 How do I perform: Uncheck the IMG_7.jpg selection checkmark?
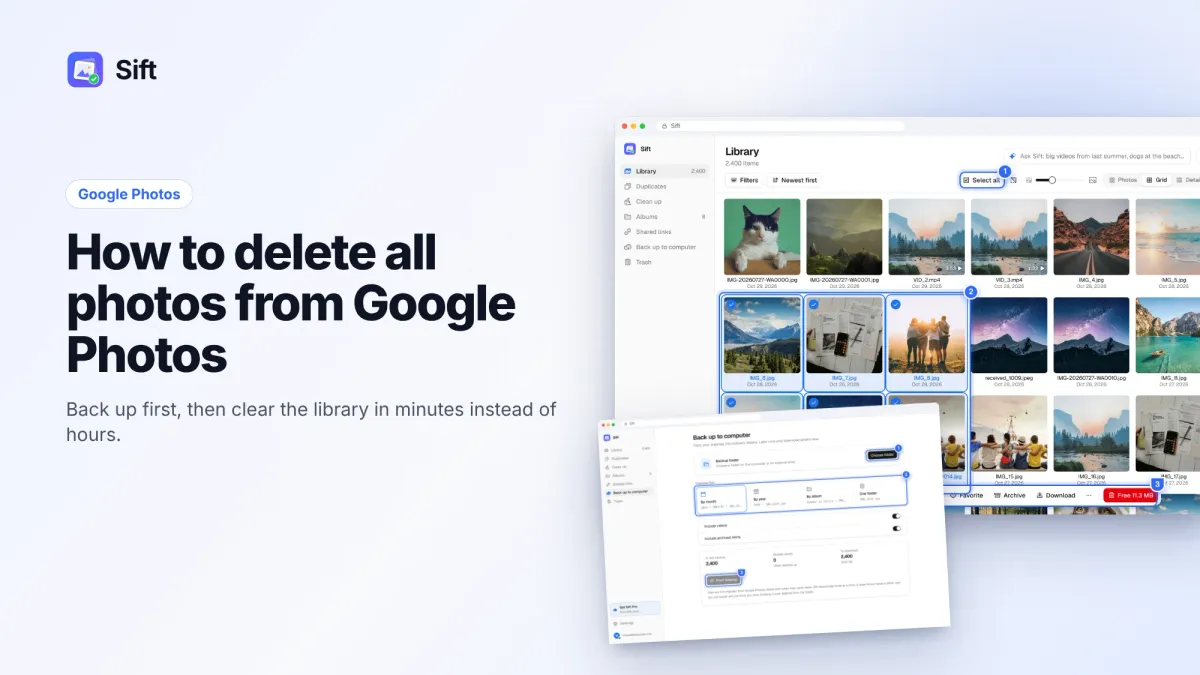pos(813,304)
